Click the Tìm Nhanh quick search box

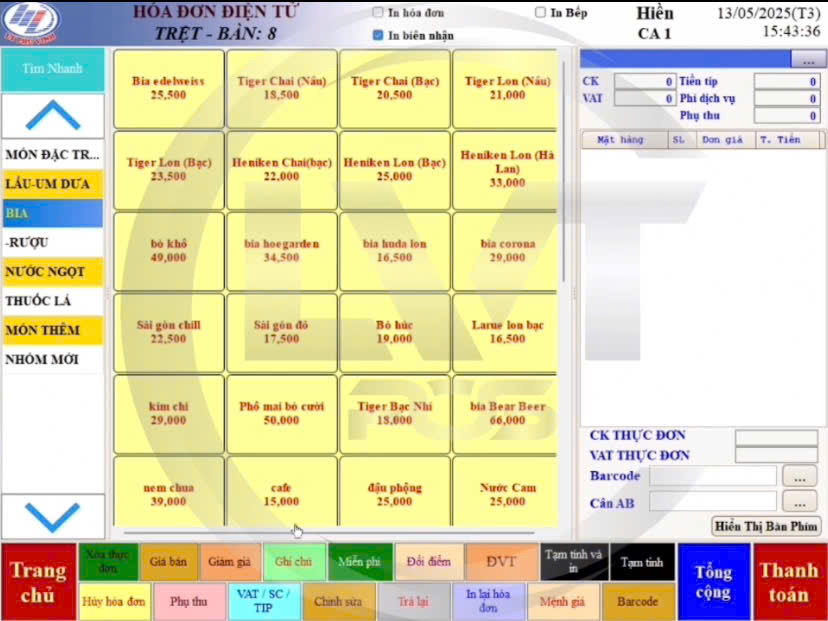pyautogui.click(x=52, y=69)
